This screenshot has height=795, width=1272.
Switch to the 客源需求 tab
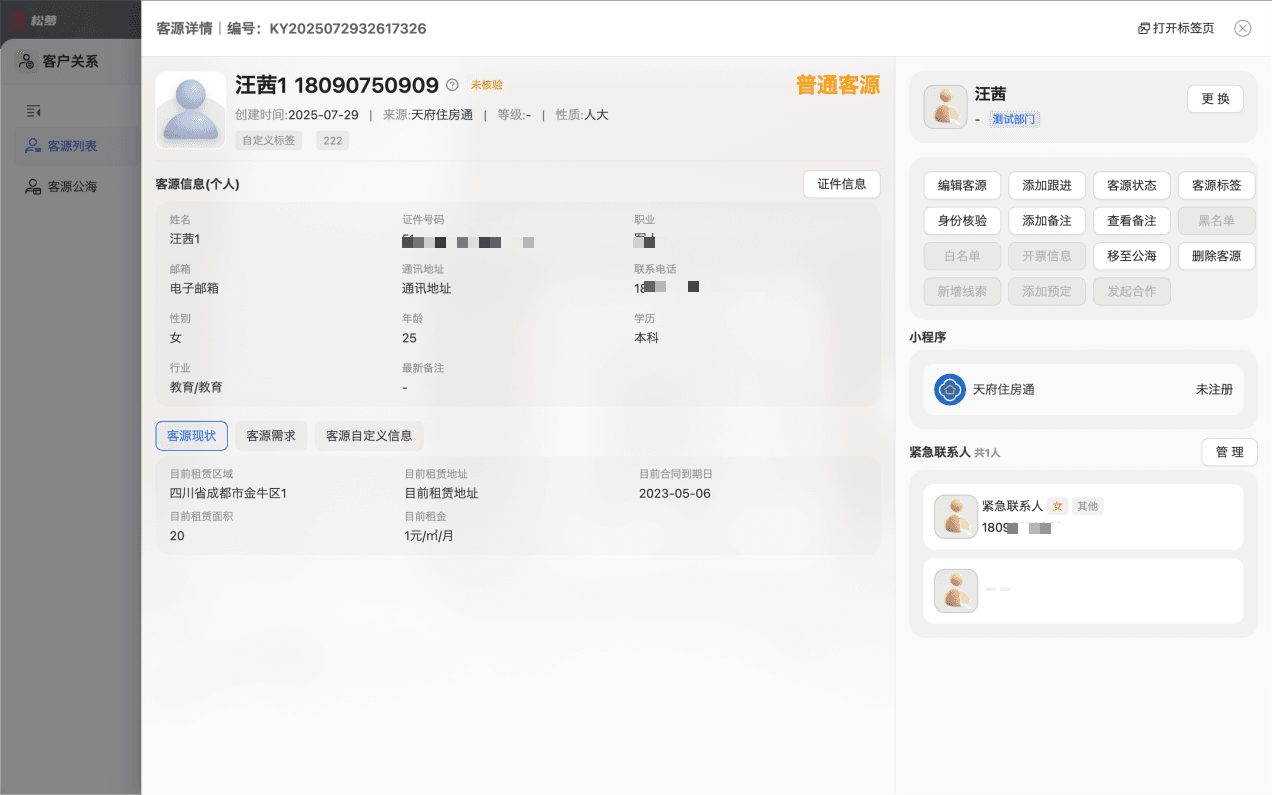tap(271, 436)
